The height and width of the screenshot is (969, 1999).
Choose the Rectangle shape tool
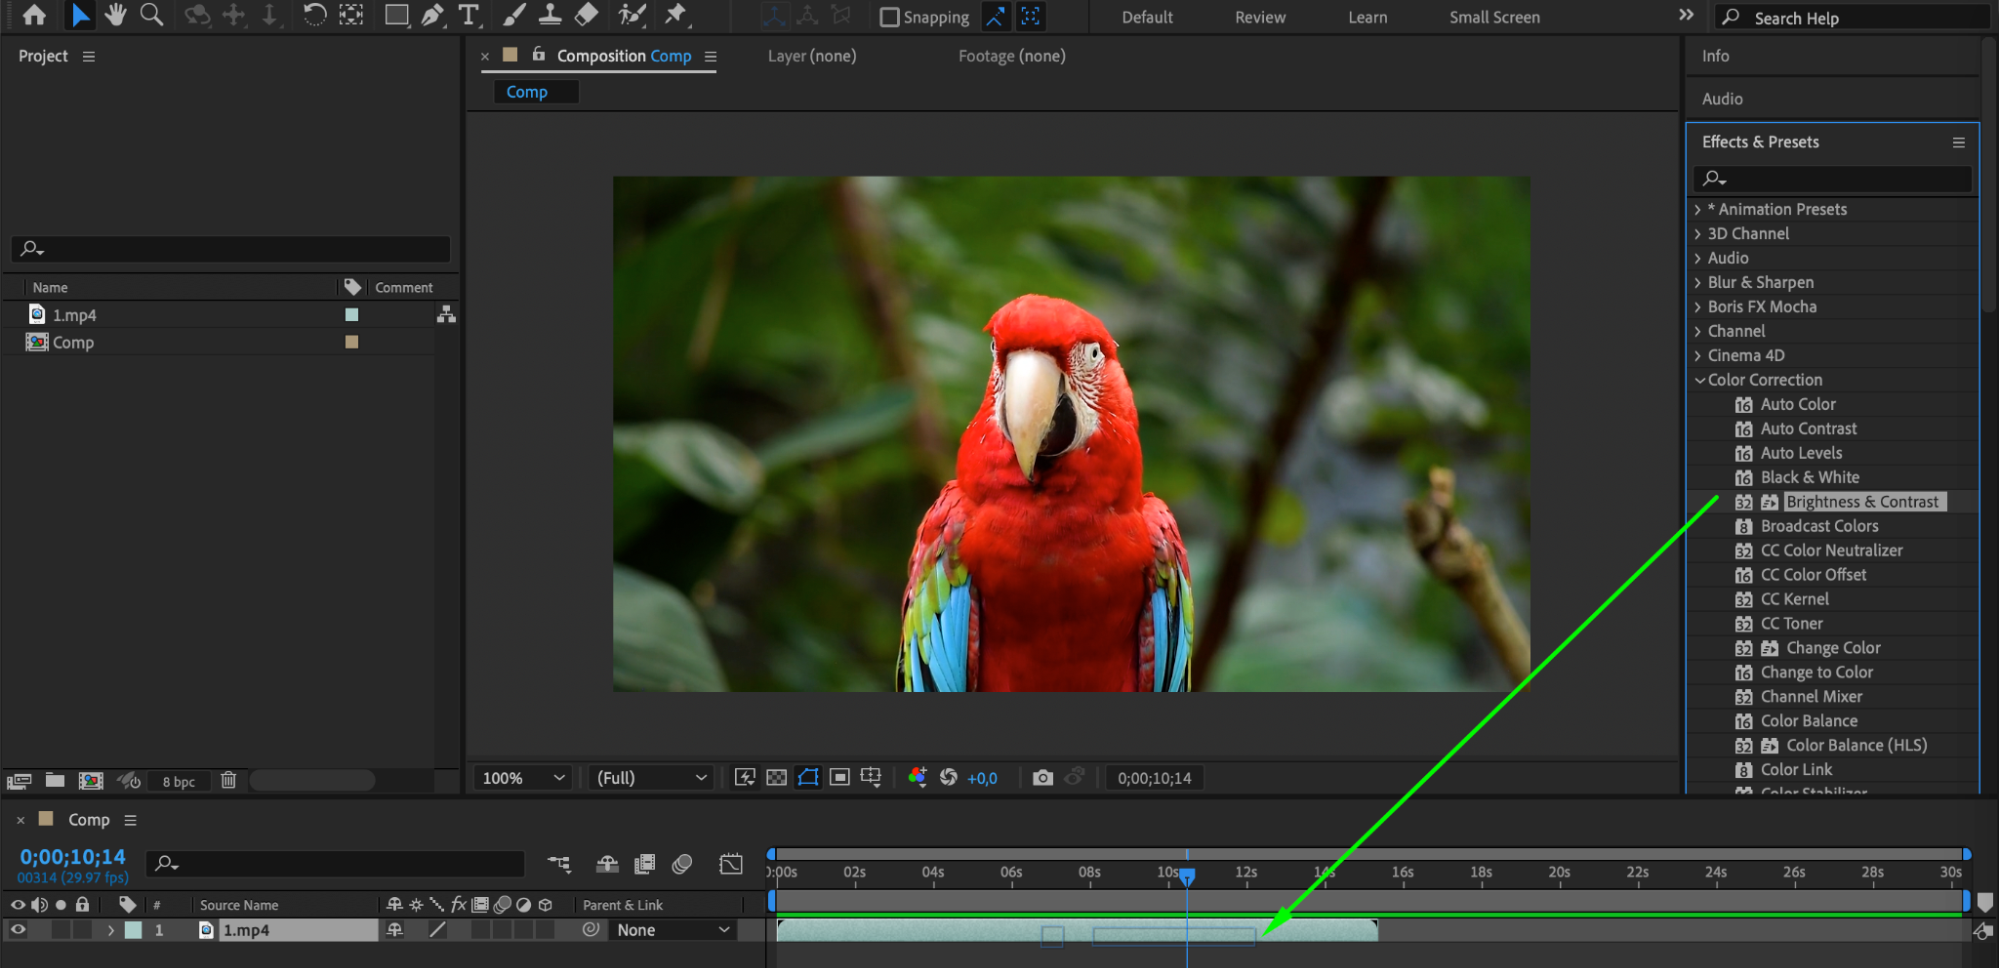(396, 15)
